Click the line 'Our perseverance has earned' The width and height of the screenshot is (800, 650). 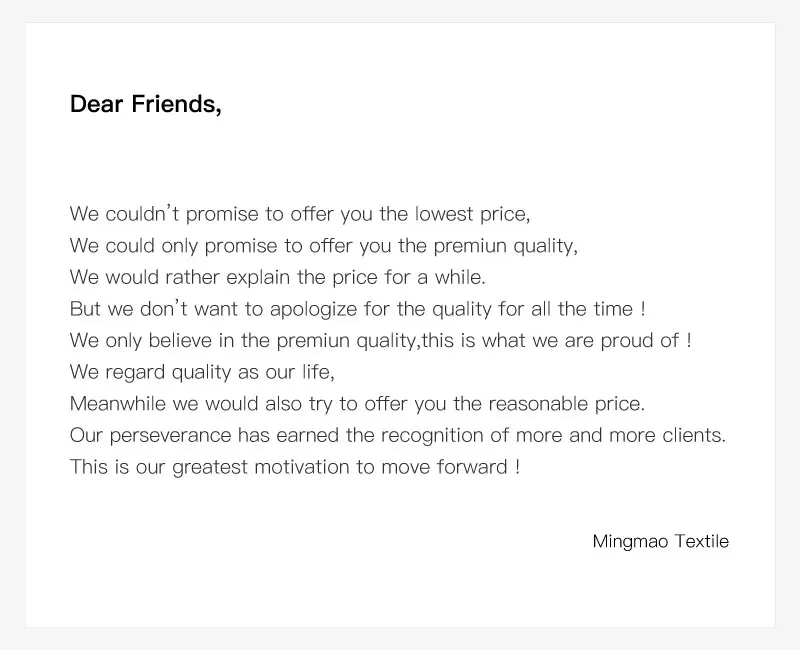point(397,436)
